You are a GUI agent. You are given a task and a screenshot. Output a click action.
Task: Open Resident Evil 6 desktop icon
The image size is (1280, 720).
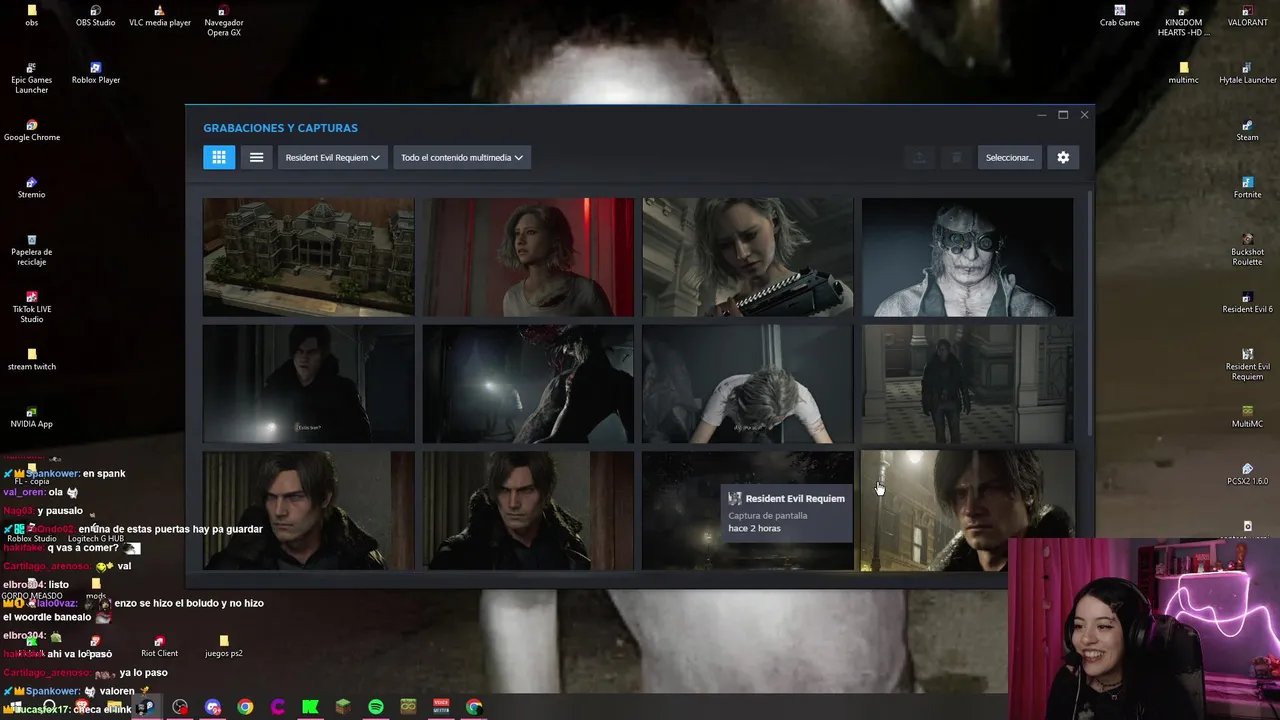coord(1247,302)
